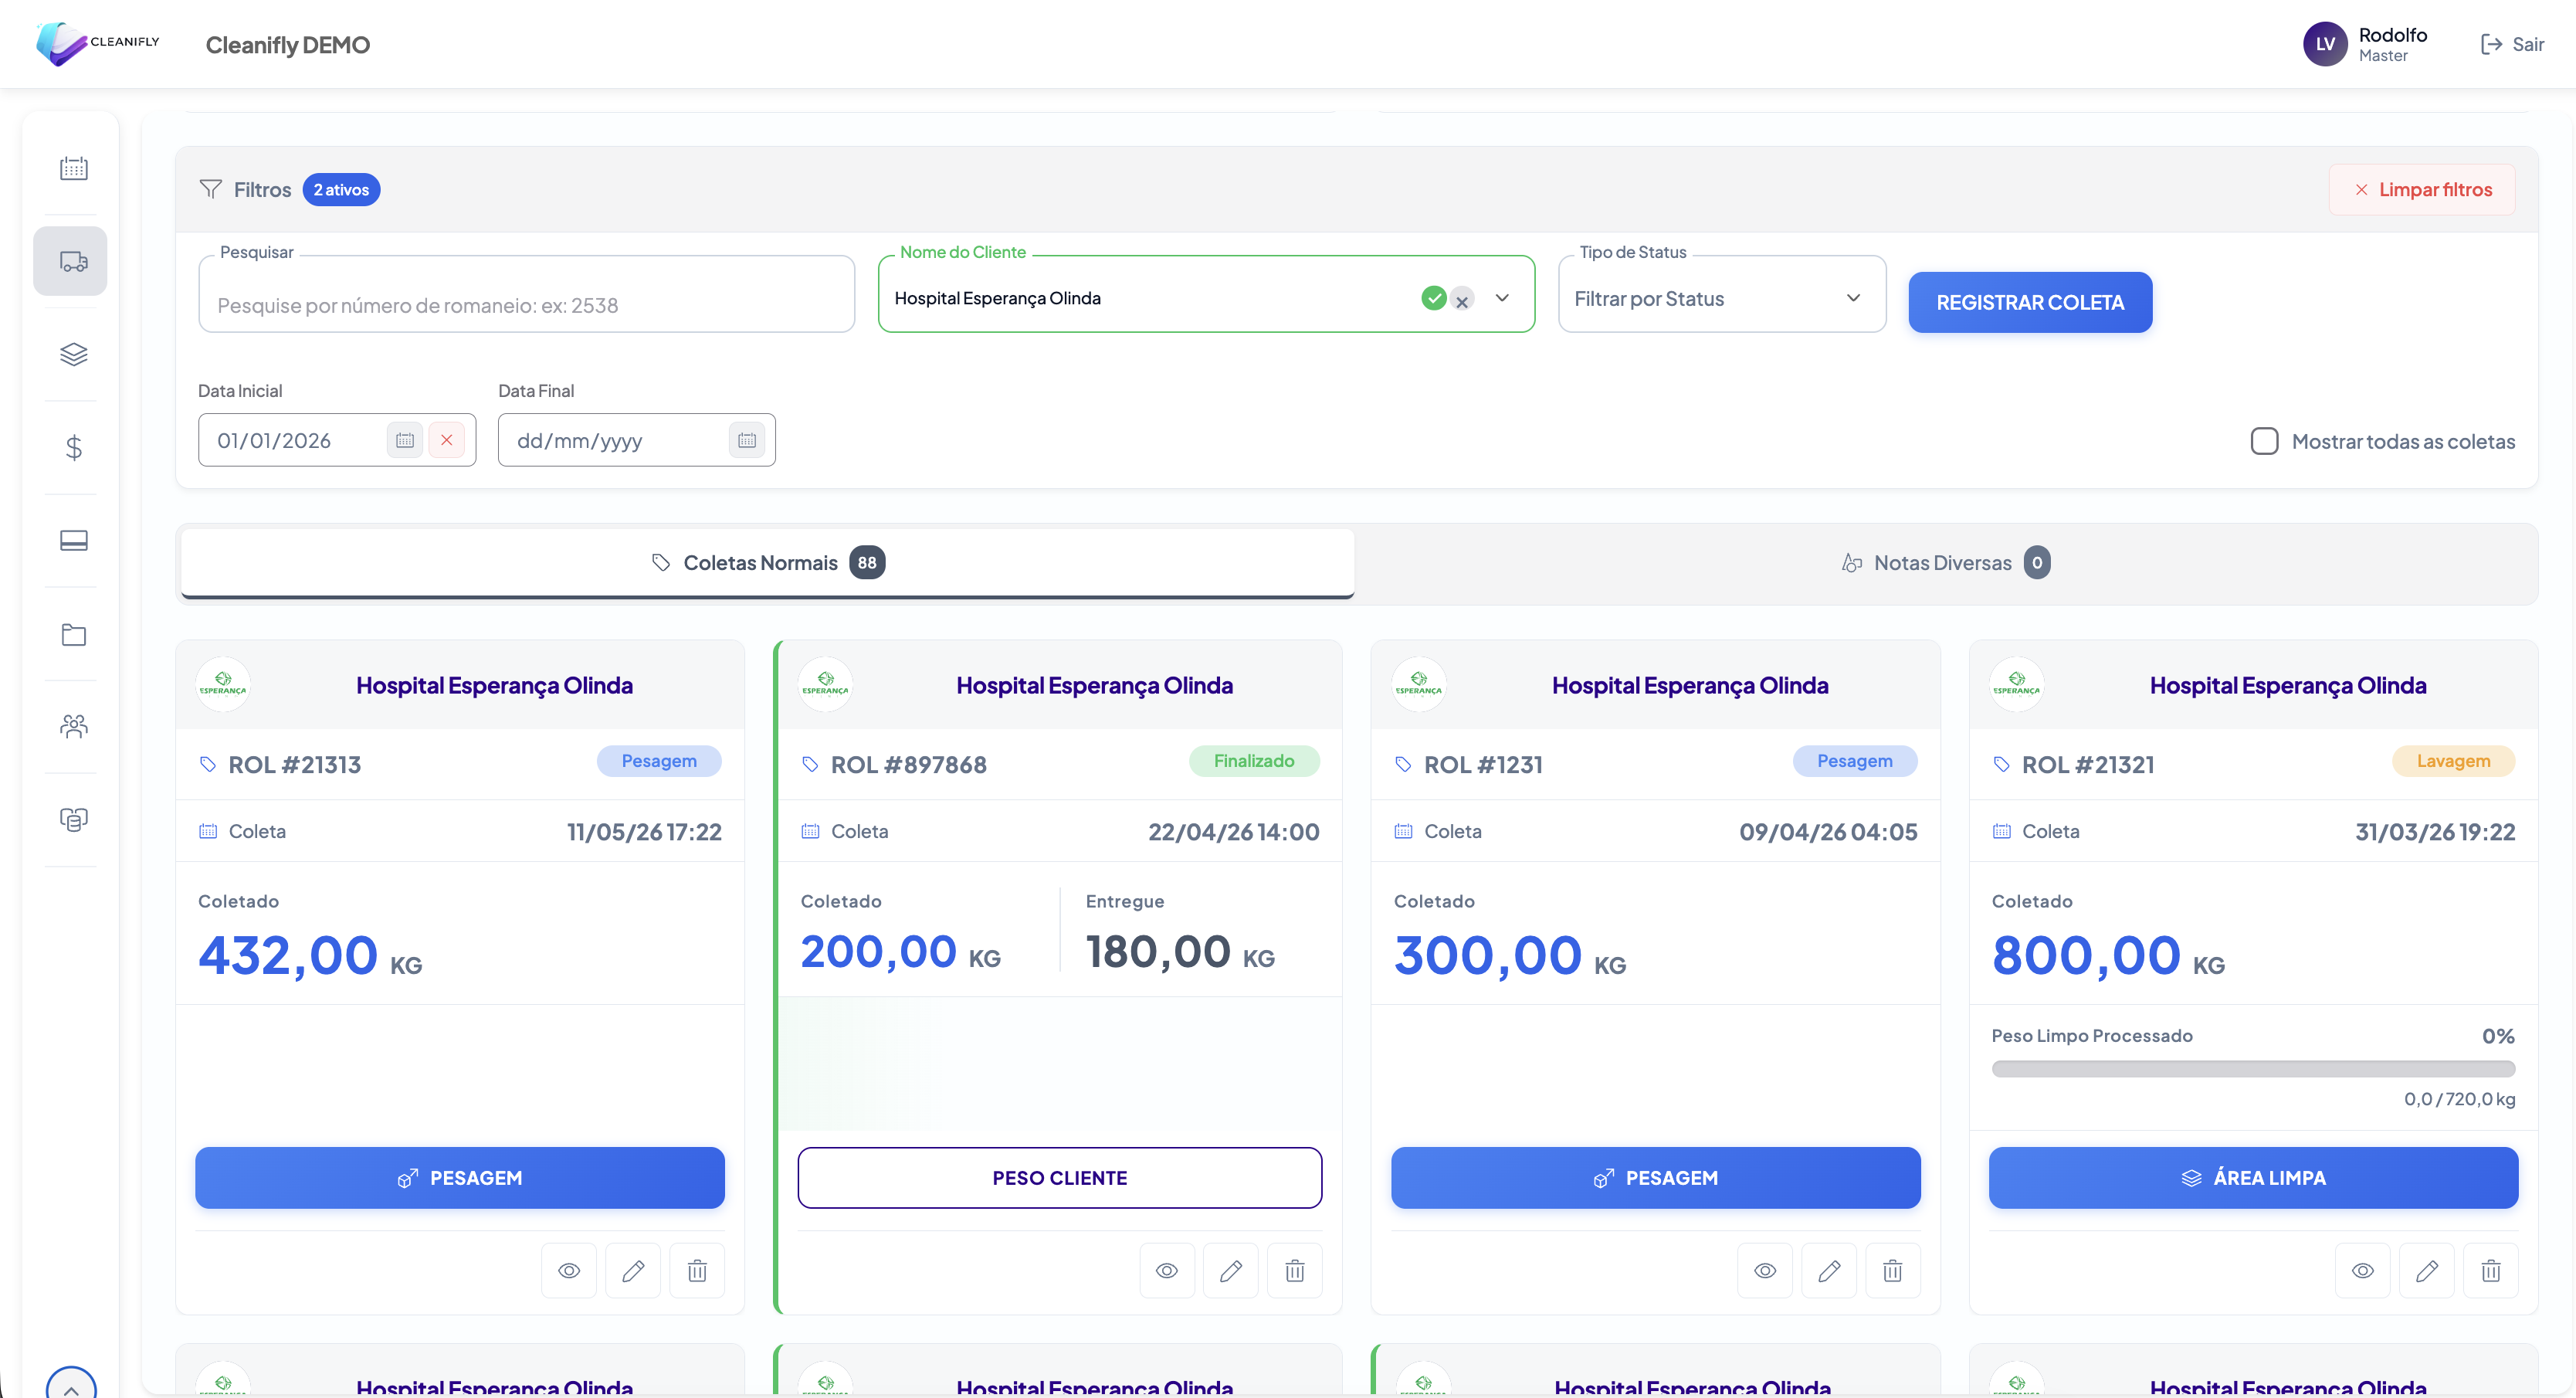Click the Pesagem status badge on ROL #1231
This screenshot has width=2576, height=1398.
point(1855,760)
